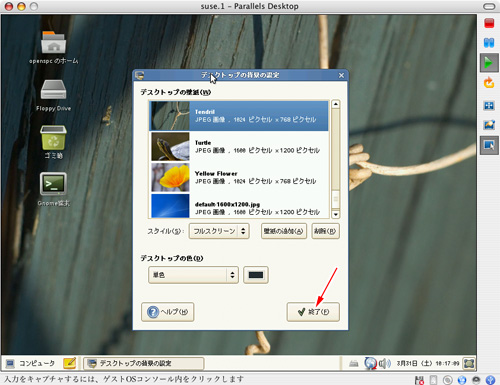This screenshot has height=385, width=500.
Task: Click the red stop button in Parallels sidebar
Action: click(x=489, y=23)
